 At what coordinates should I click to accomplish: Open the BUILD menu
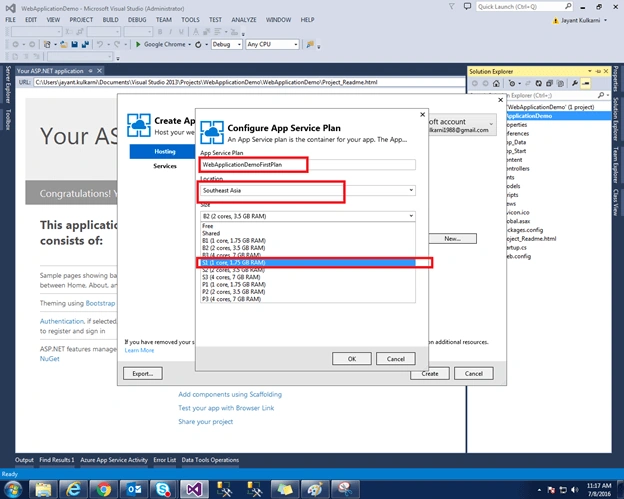(x=110, y=19)
